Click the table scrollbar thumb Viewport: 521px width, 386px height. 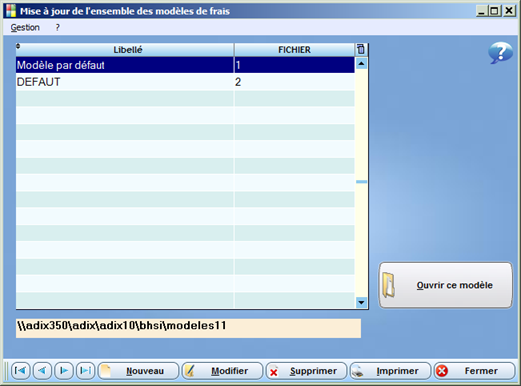click(361, 182)
